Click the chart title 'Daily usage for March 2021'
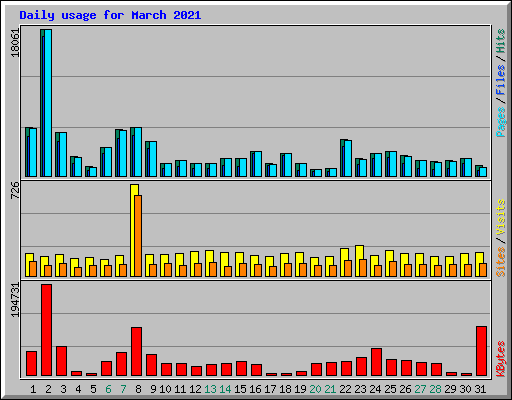 coord(110,15)
